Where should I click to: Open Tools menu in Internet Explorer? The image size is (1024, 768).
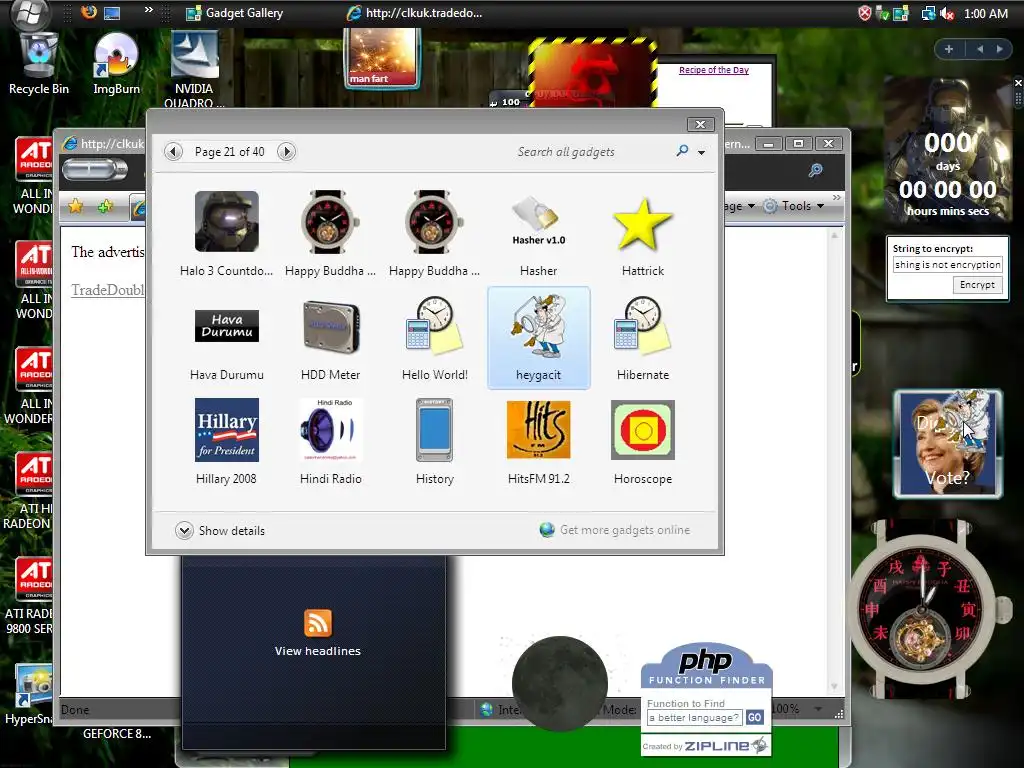[x=794, y=206]
